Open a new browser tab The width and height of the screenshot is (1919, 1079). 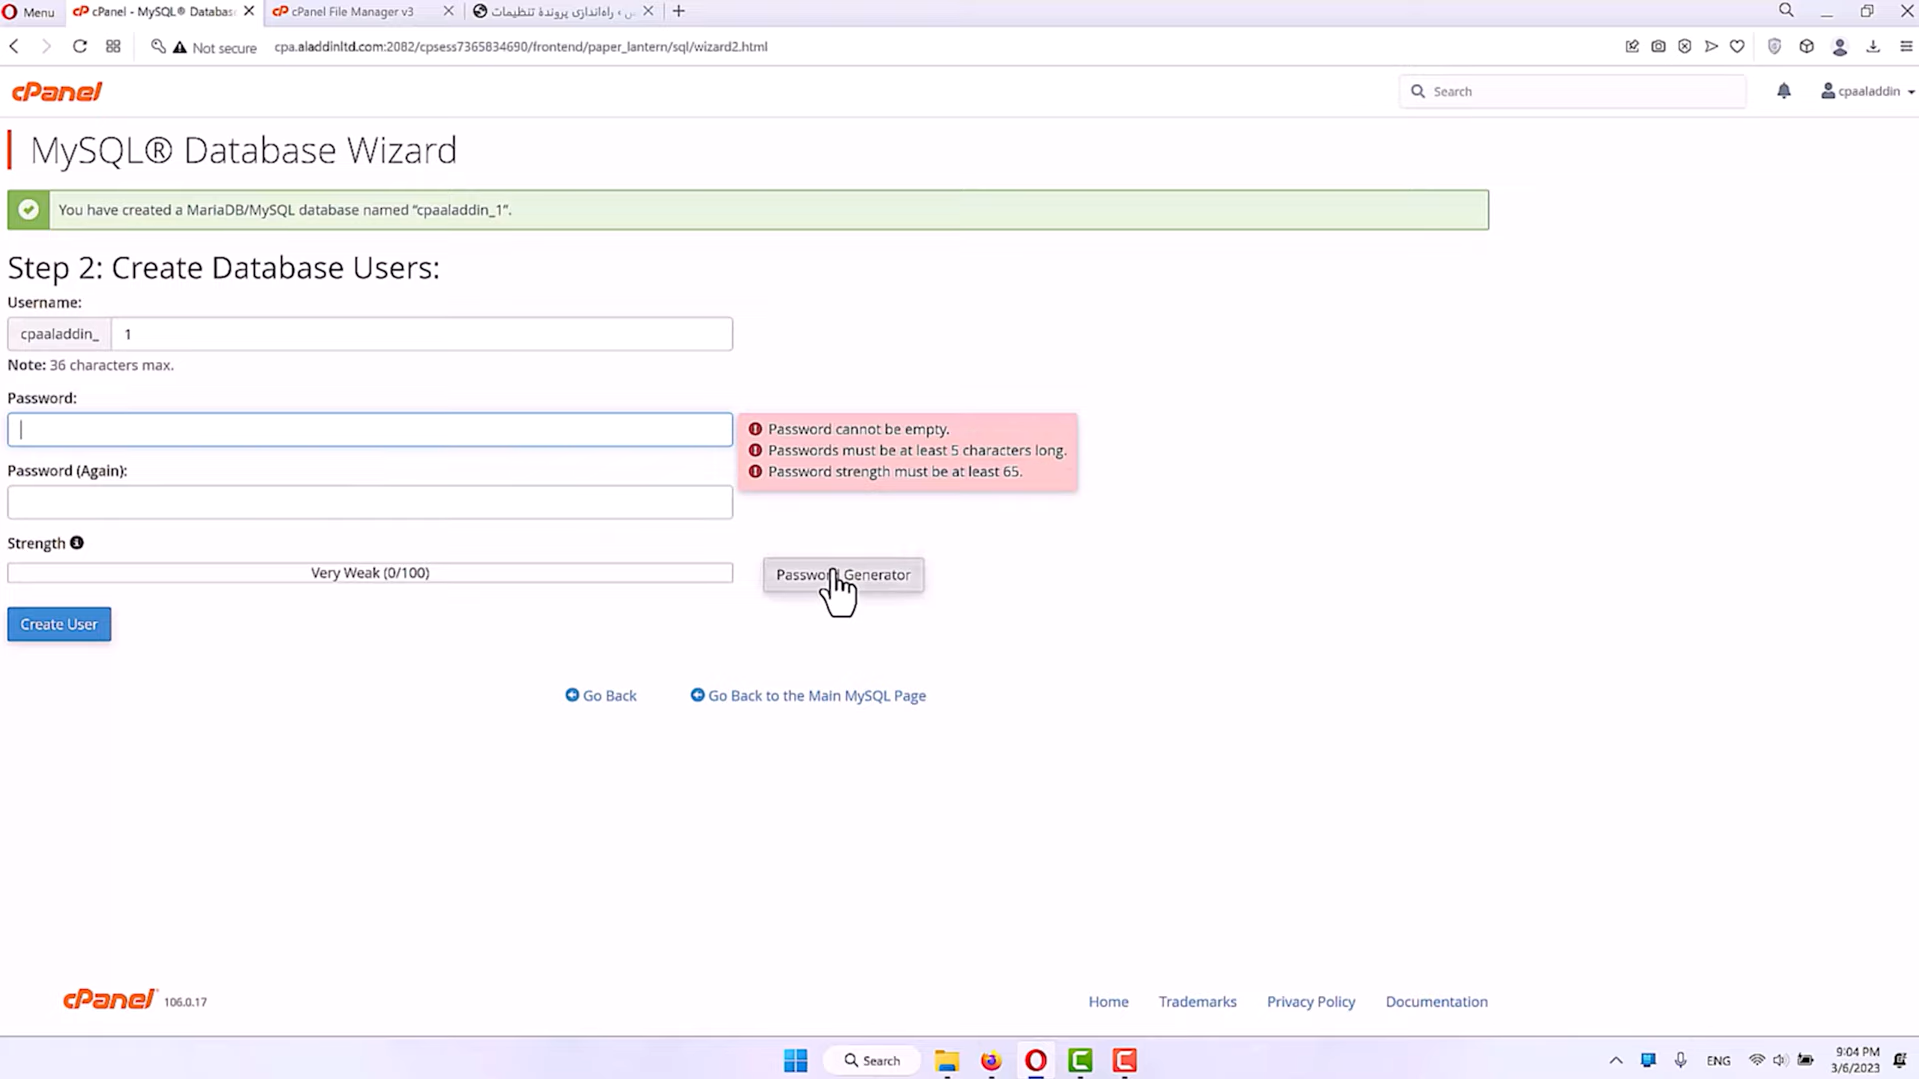click(679, 12)
